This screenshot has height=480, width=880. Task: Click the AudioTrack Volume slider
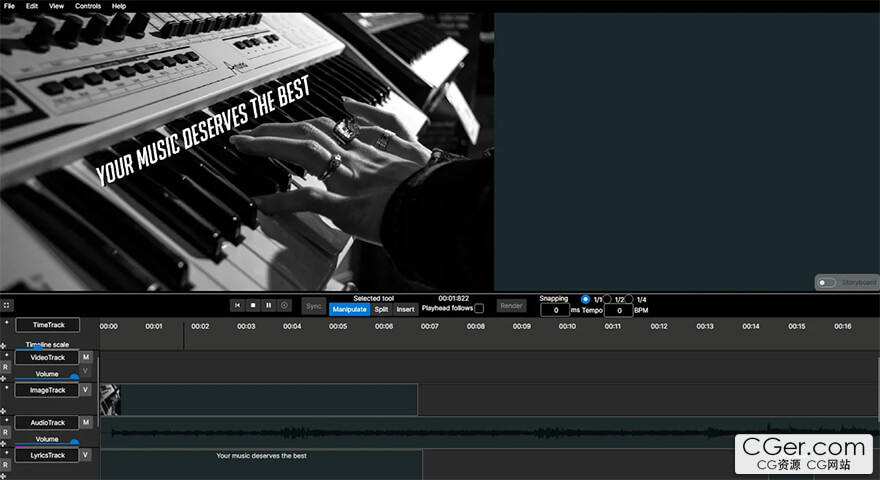(47, 443)
